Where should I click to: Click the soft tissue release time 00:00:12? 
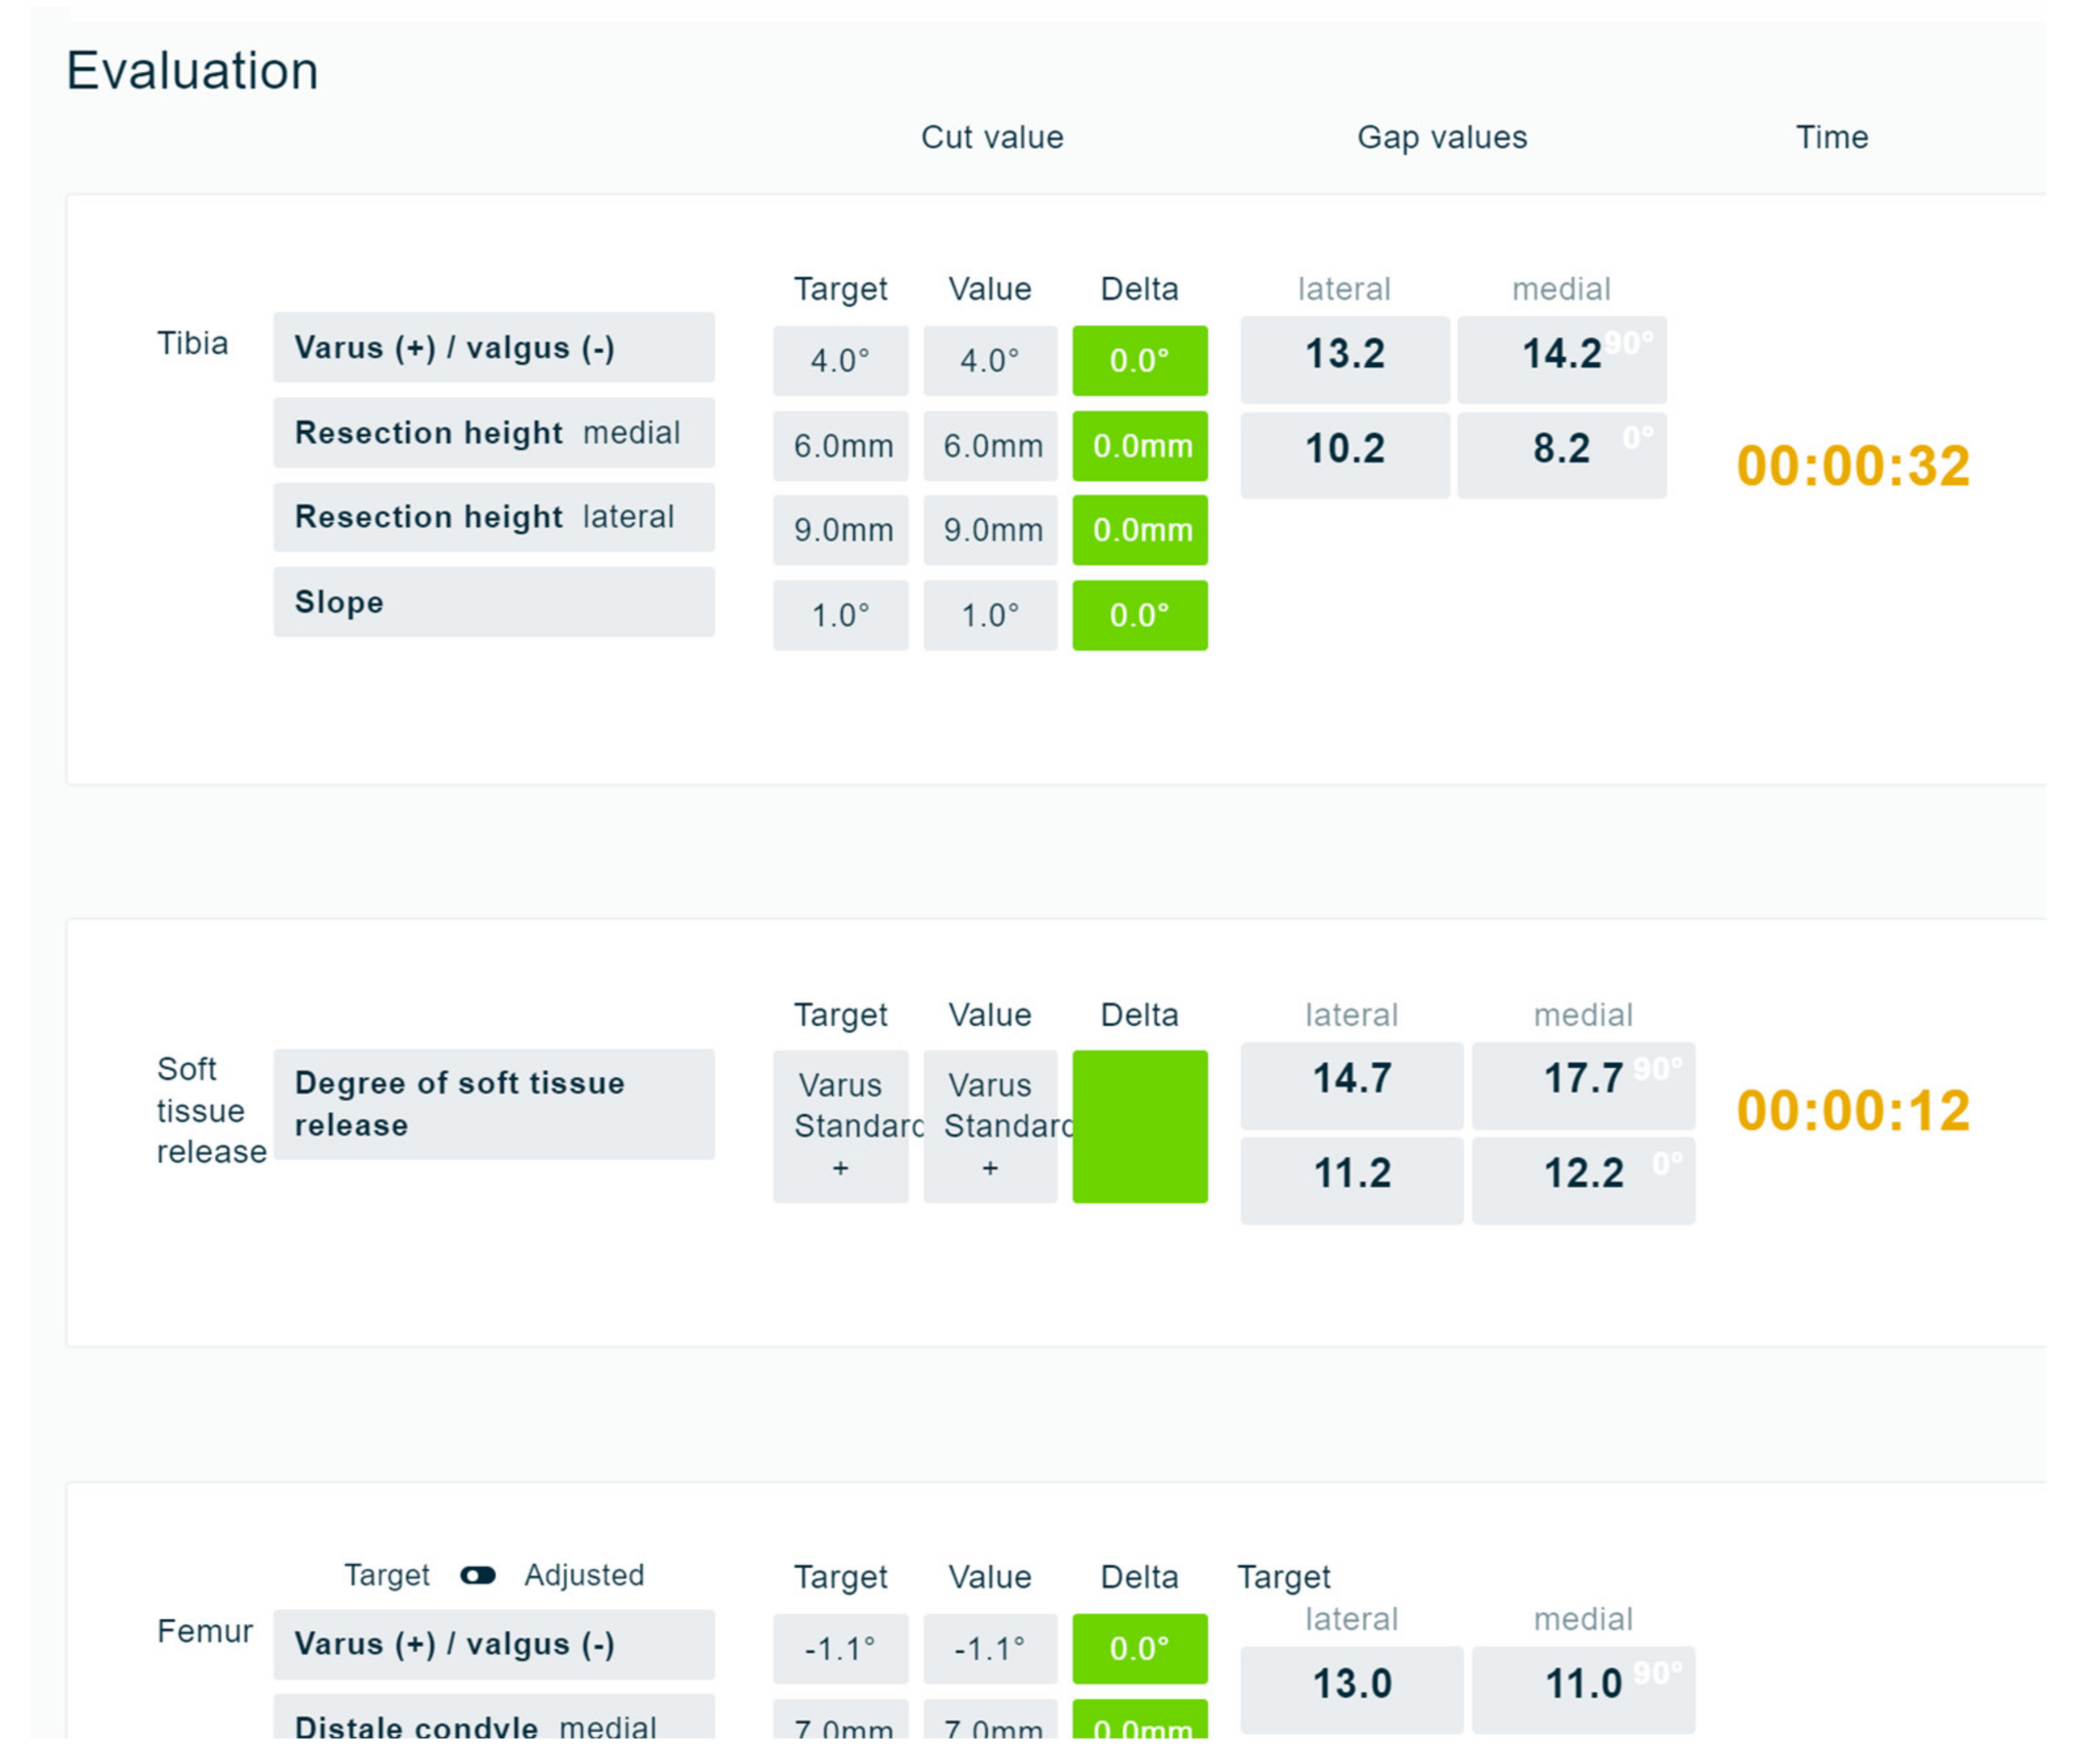pos(1852,1110)
